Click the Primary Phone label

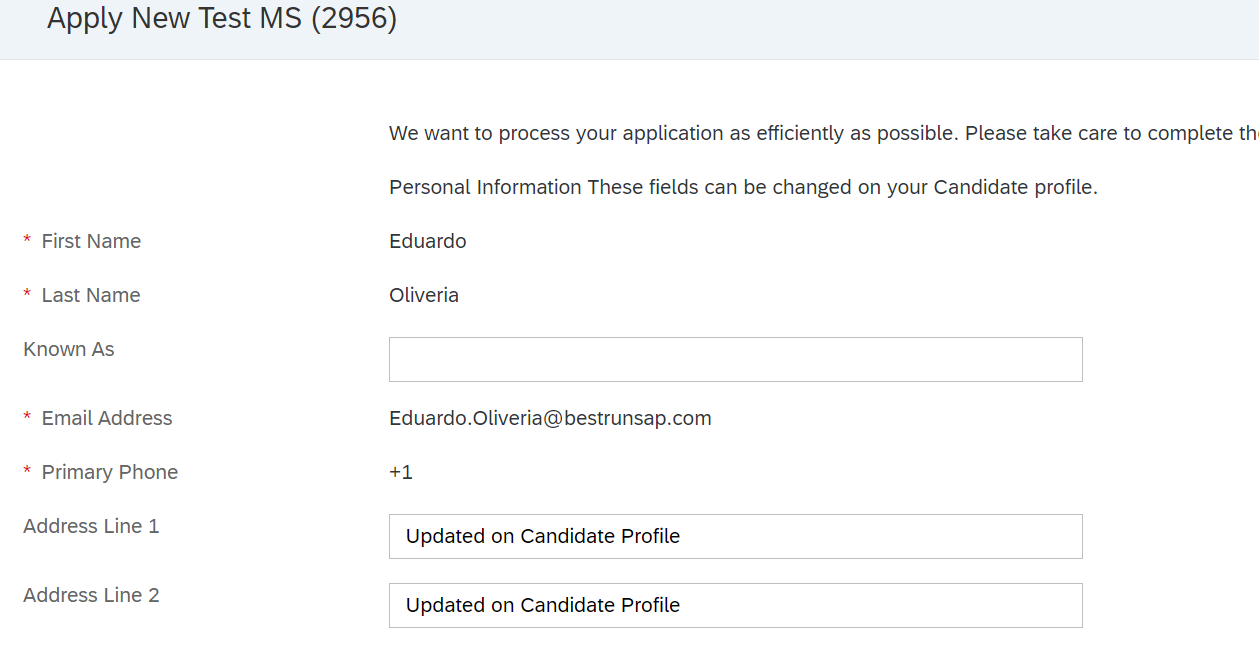click(110, 472)
